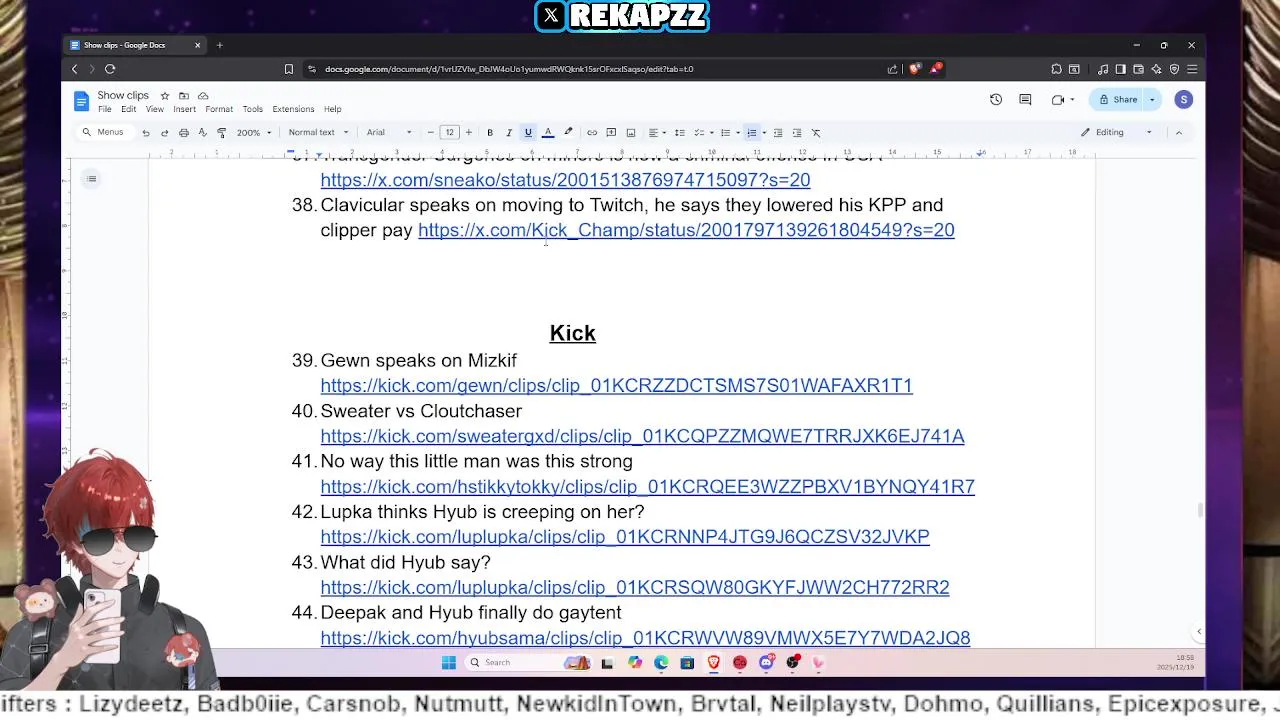Click the Redo arrow in the toolbar

tap(165, 133)
